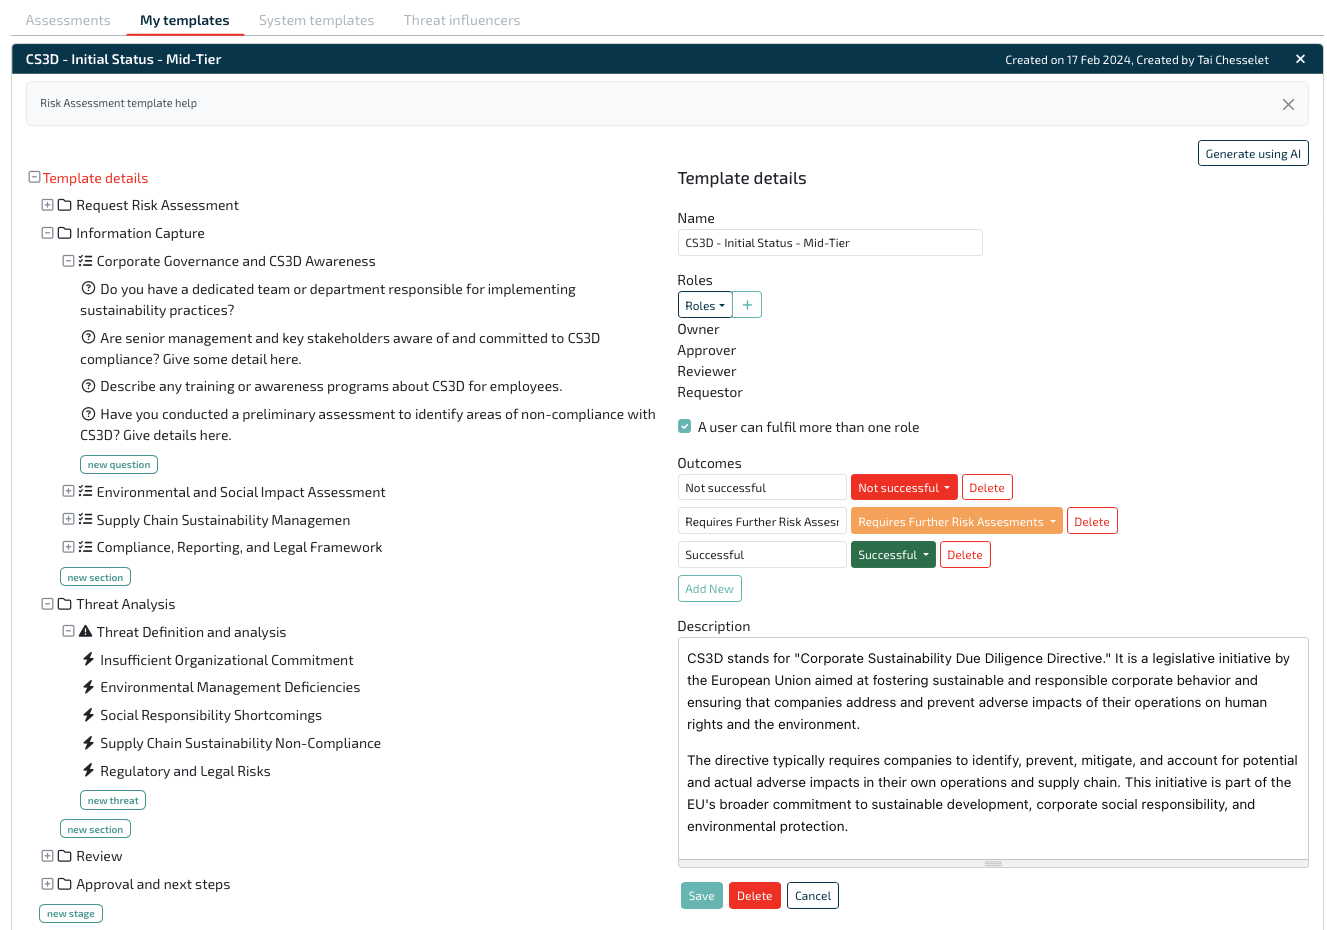Click the checklist icon beside Corporate Governance section
This screenshot has width=1327, height=930.
point(85,261)
